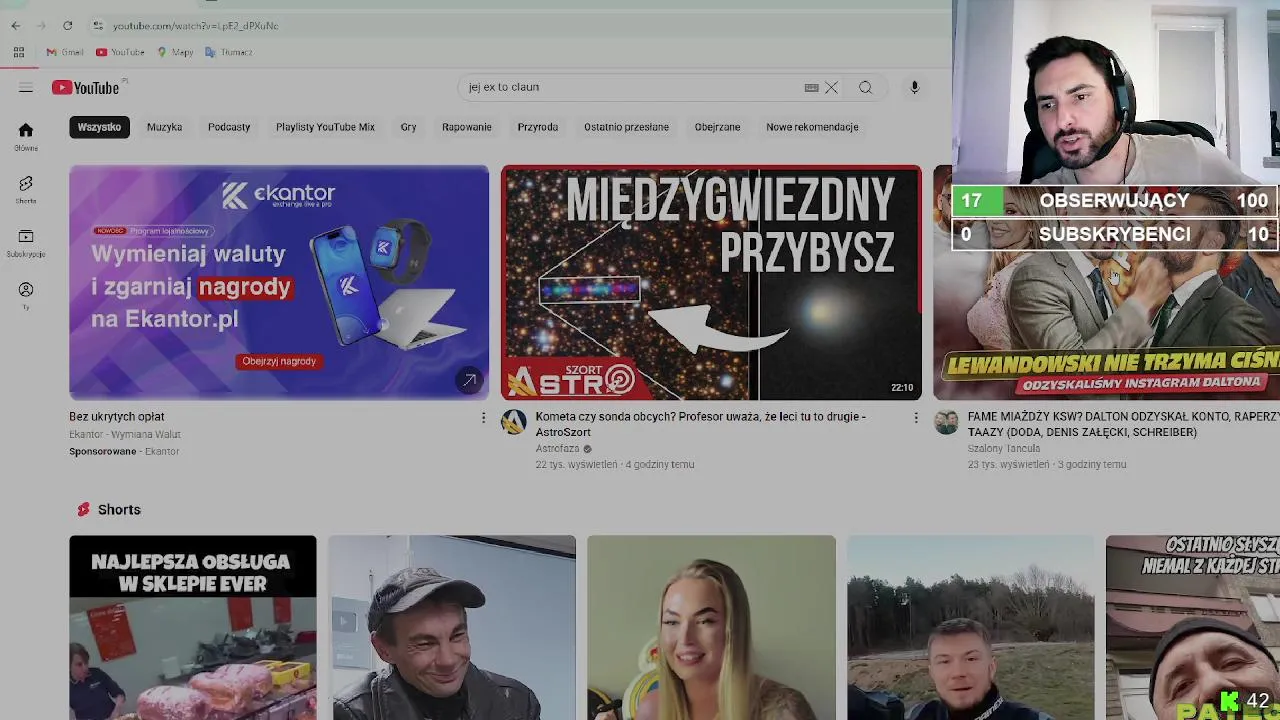Open the Szalony Tanculs channel avatar
This screenshot has width=1280, height=720.
(x=946, y=422)
